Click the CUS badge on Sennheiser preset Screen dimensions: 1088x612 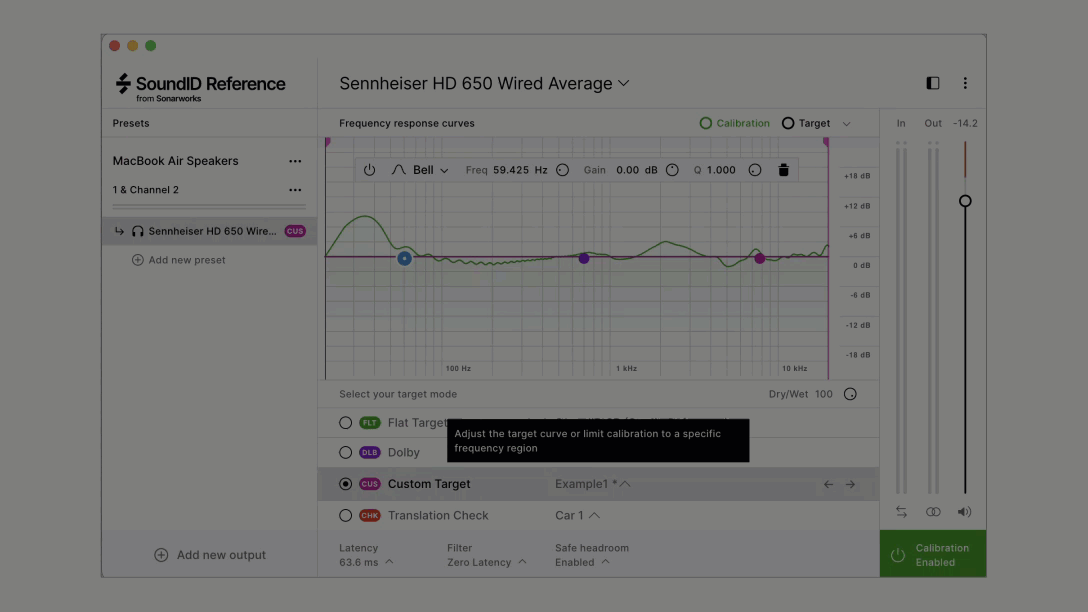(x=295, y=231)
